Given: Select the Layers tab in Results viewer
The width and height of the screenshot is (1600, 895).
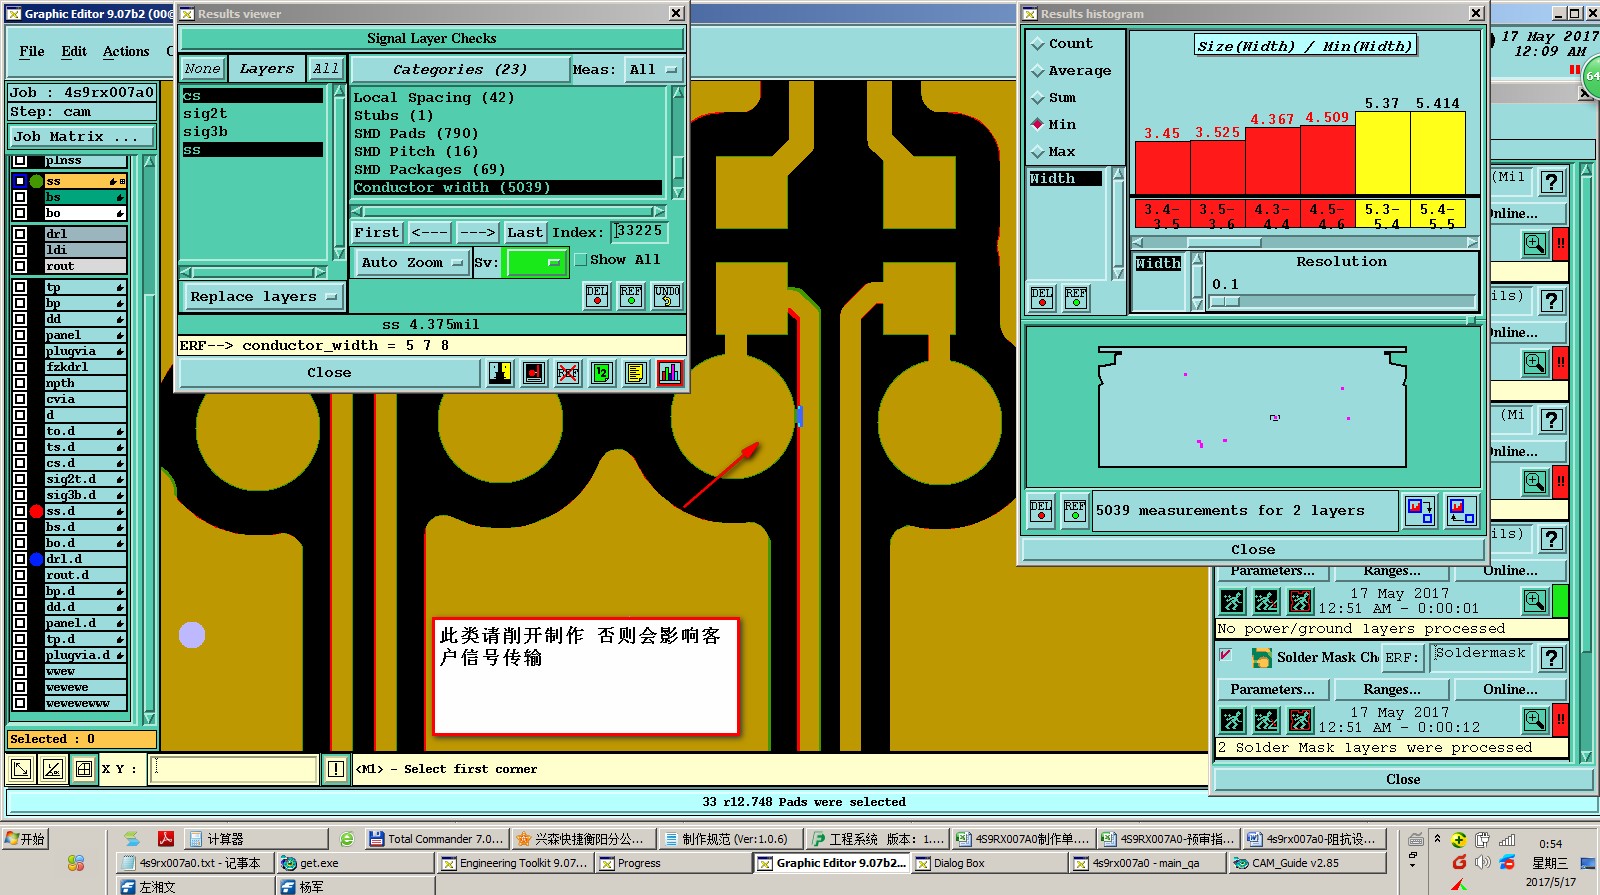Looking at the screenshot, I should pyautogui.click(x=267, y=69).
